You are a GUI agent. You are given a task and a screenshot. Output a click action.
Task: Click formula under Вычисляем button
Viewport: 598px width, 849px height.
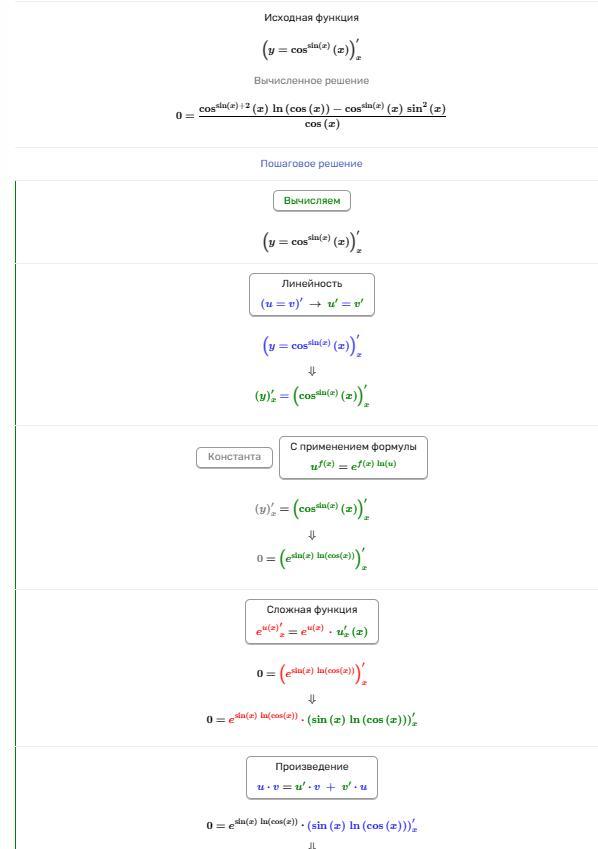(x=311, y=242)
